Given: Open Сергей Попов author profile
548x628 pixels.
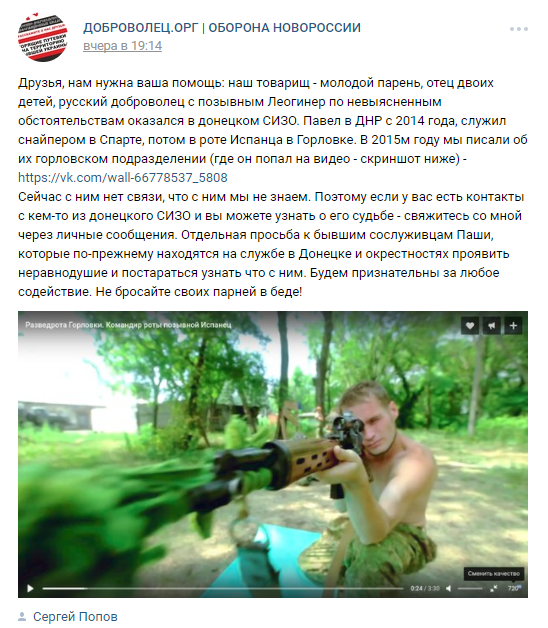Looking at the screenshot, I should click(x=75, y=617).
